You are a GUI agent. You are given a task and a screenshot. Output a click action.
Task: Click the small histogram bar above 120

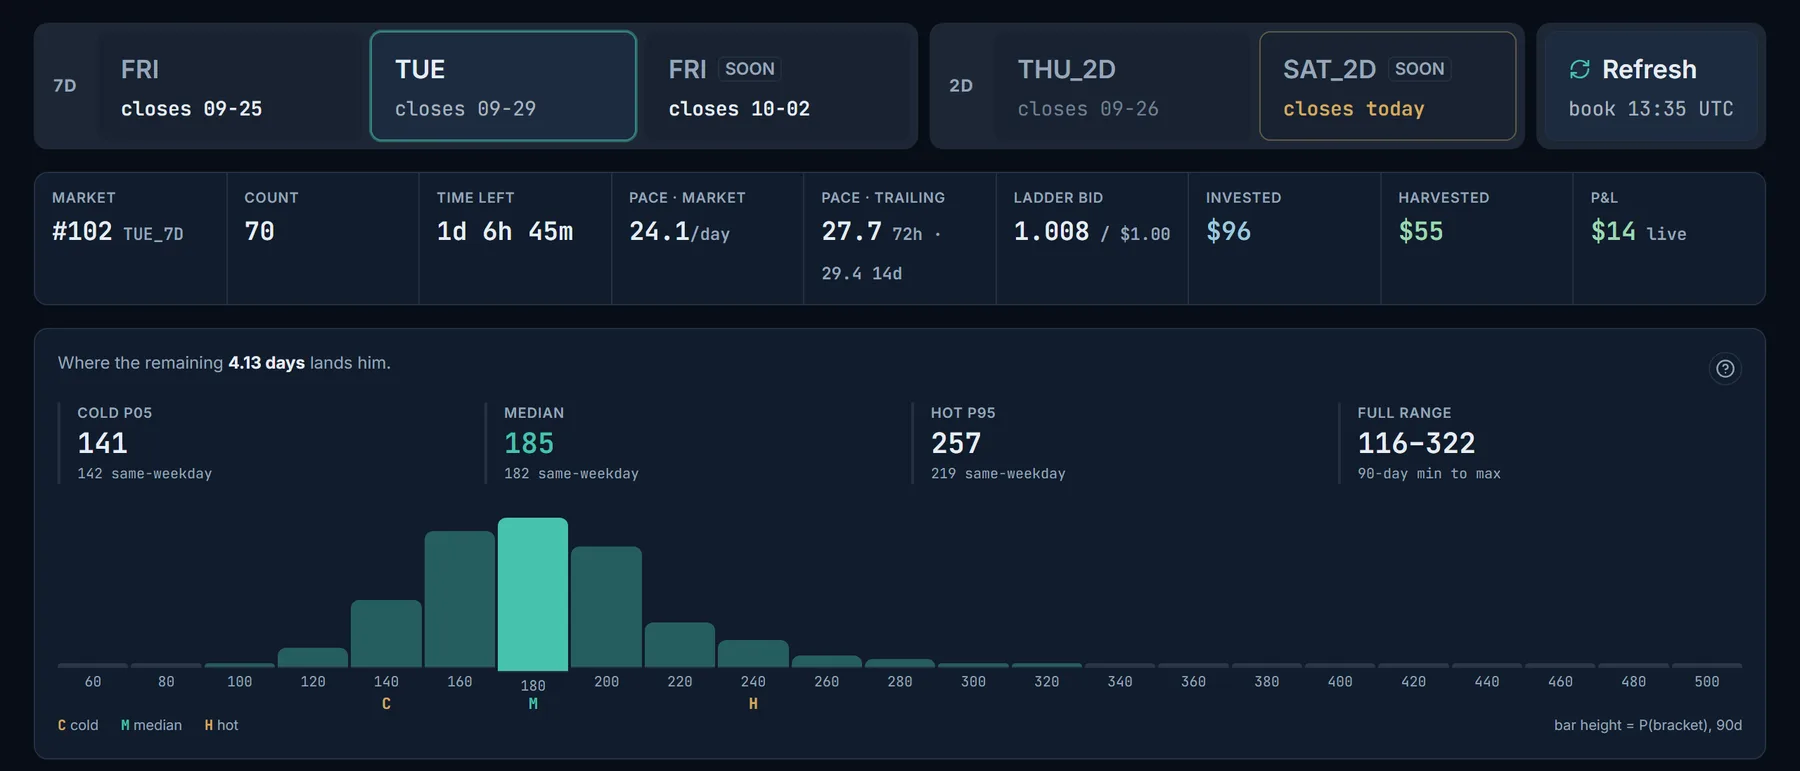[x=313, y=658]
